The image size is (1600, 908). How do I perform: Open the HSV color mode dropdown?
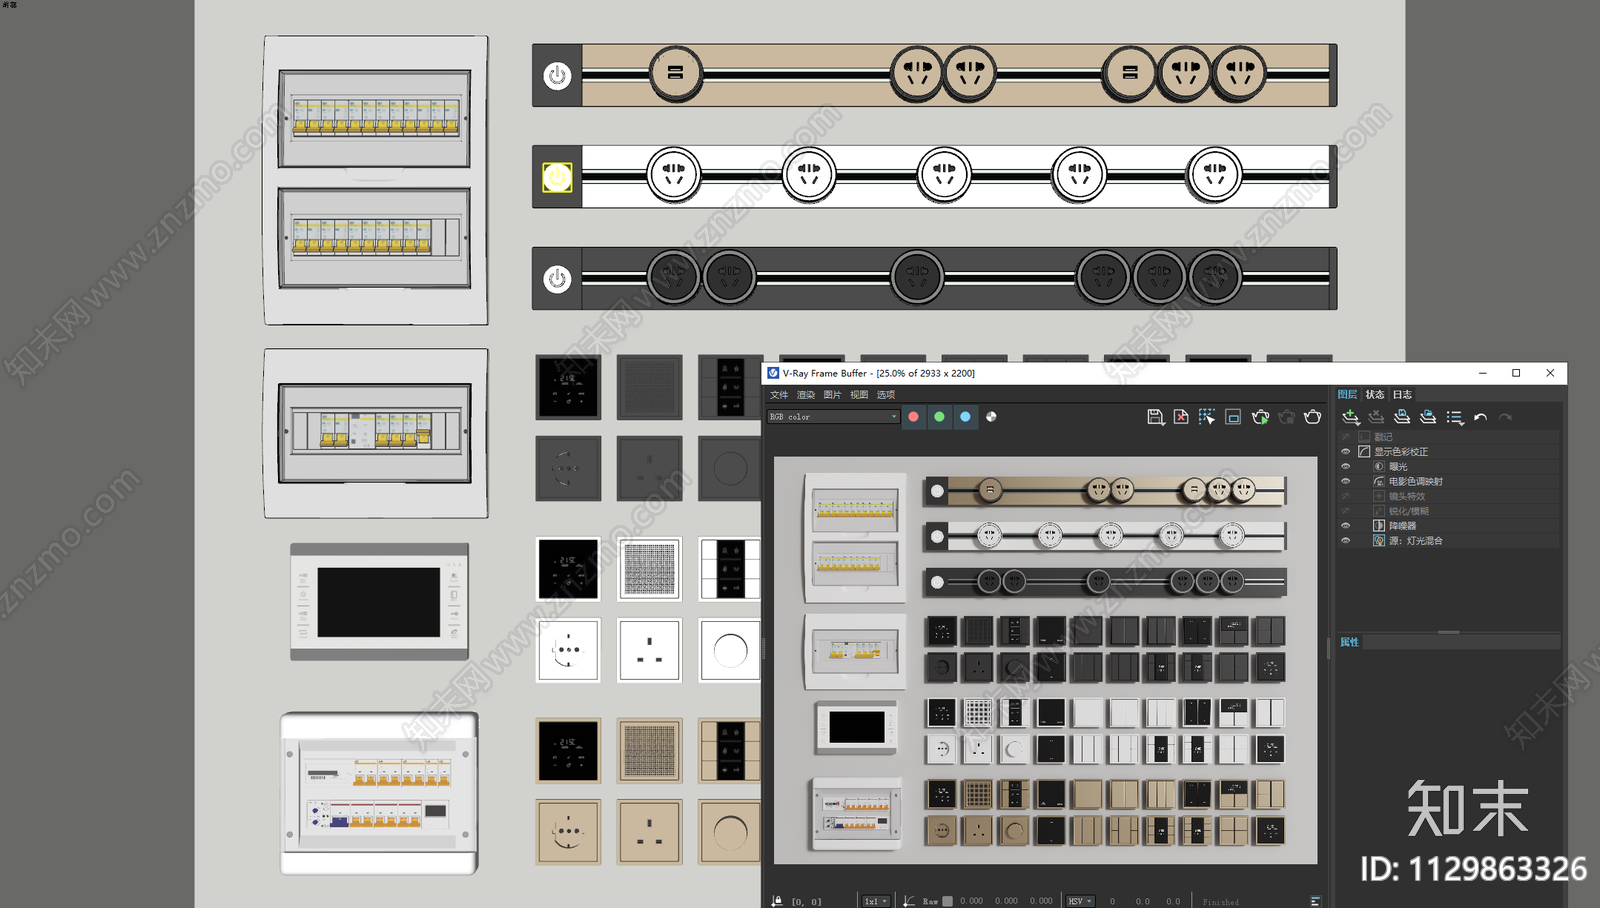1080,901
